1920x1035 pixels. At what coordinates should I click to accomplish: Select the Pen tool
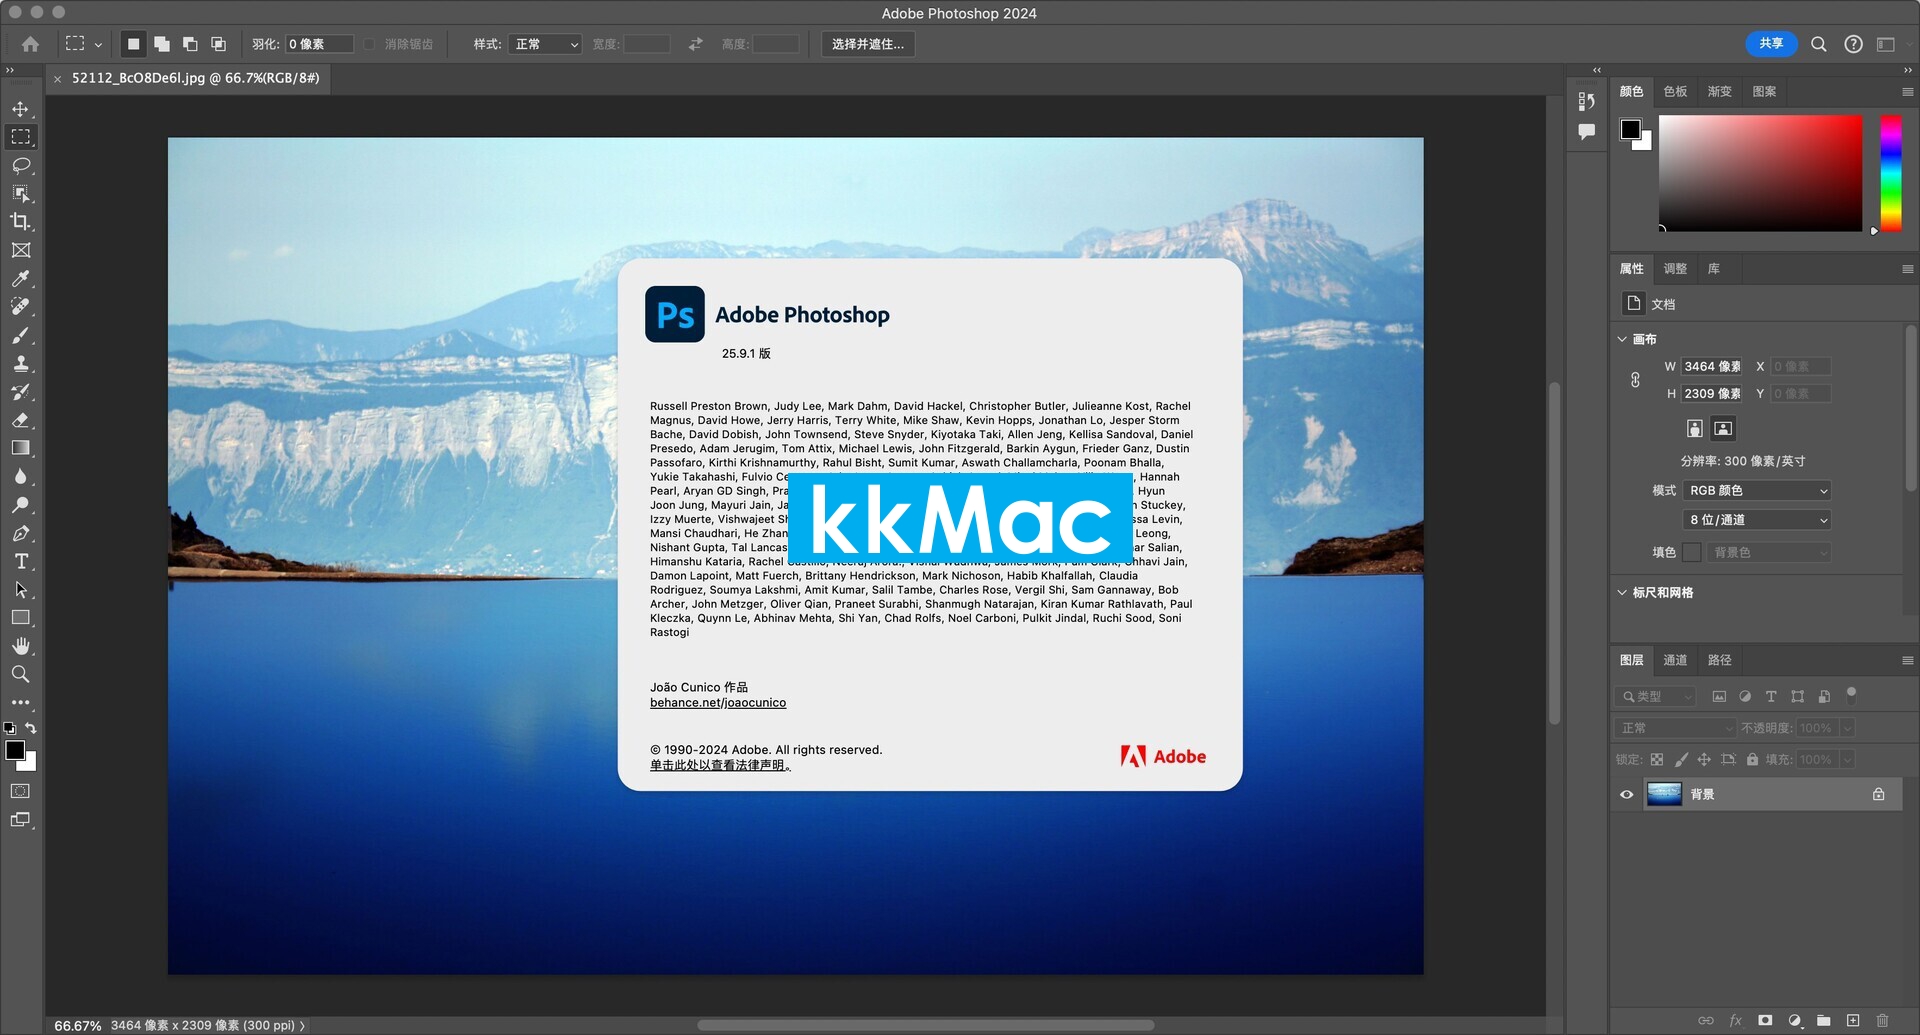[21, 533]
